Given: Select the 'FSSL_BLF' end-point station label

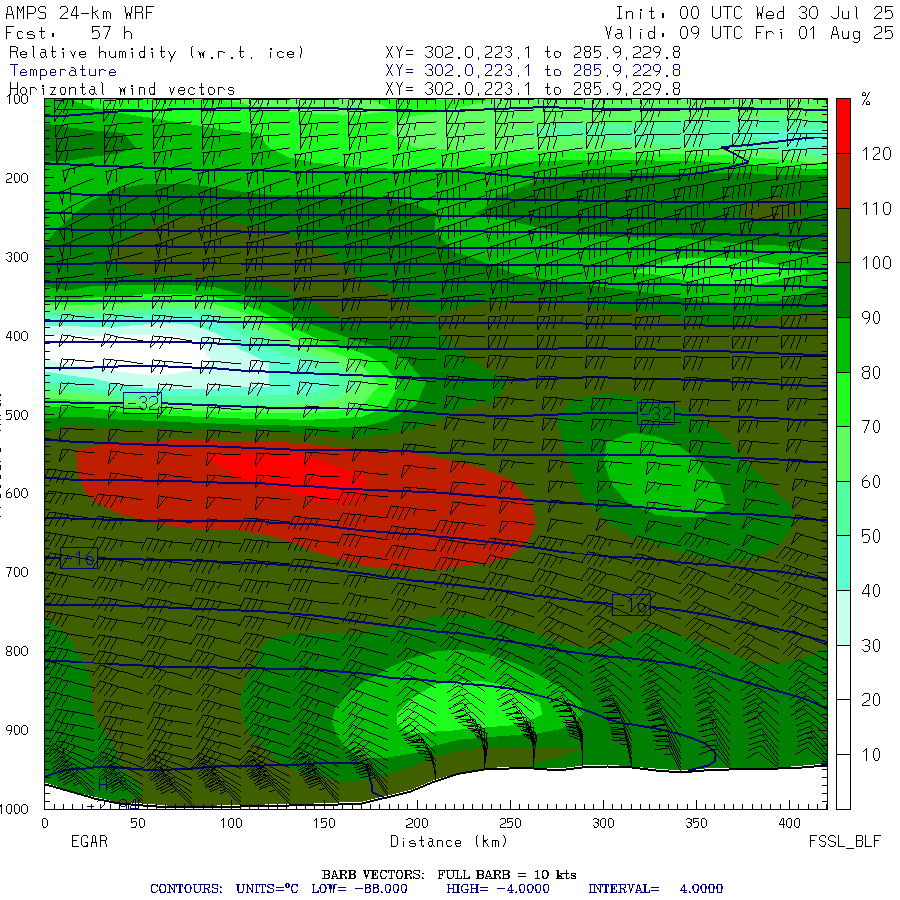Looking at the screenshot, I should pos(844,842).
